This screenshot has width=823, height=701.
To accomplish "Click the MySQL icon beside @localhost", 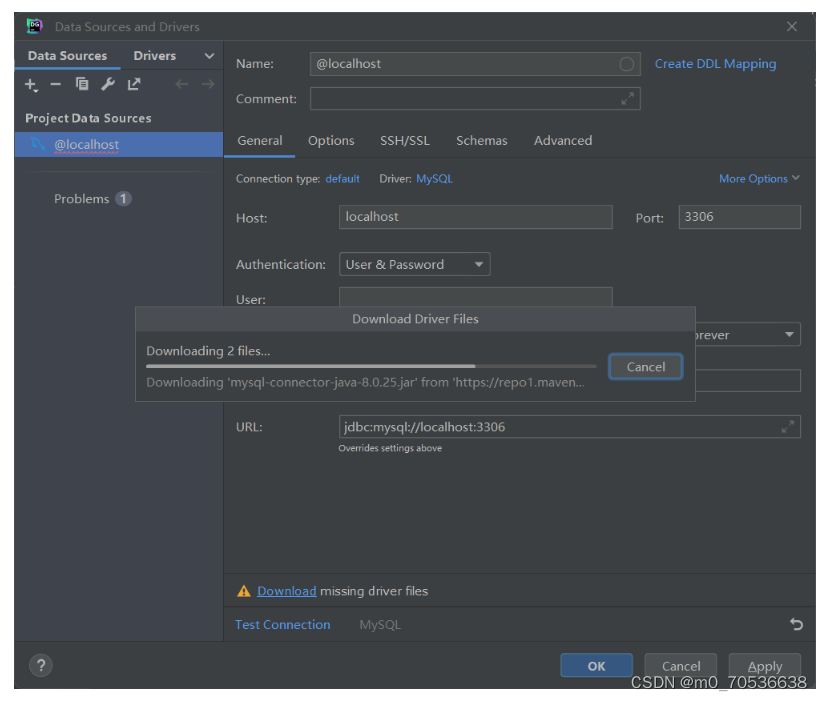I will (38, 144).
